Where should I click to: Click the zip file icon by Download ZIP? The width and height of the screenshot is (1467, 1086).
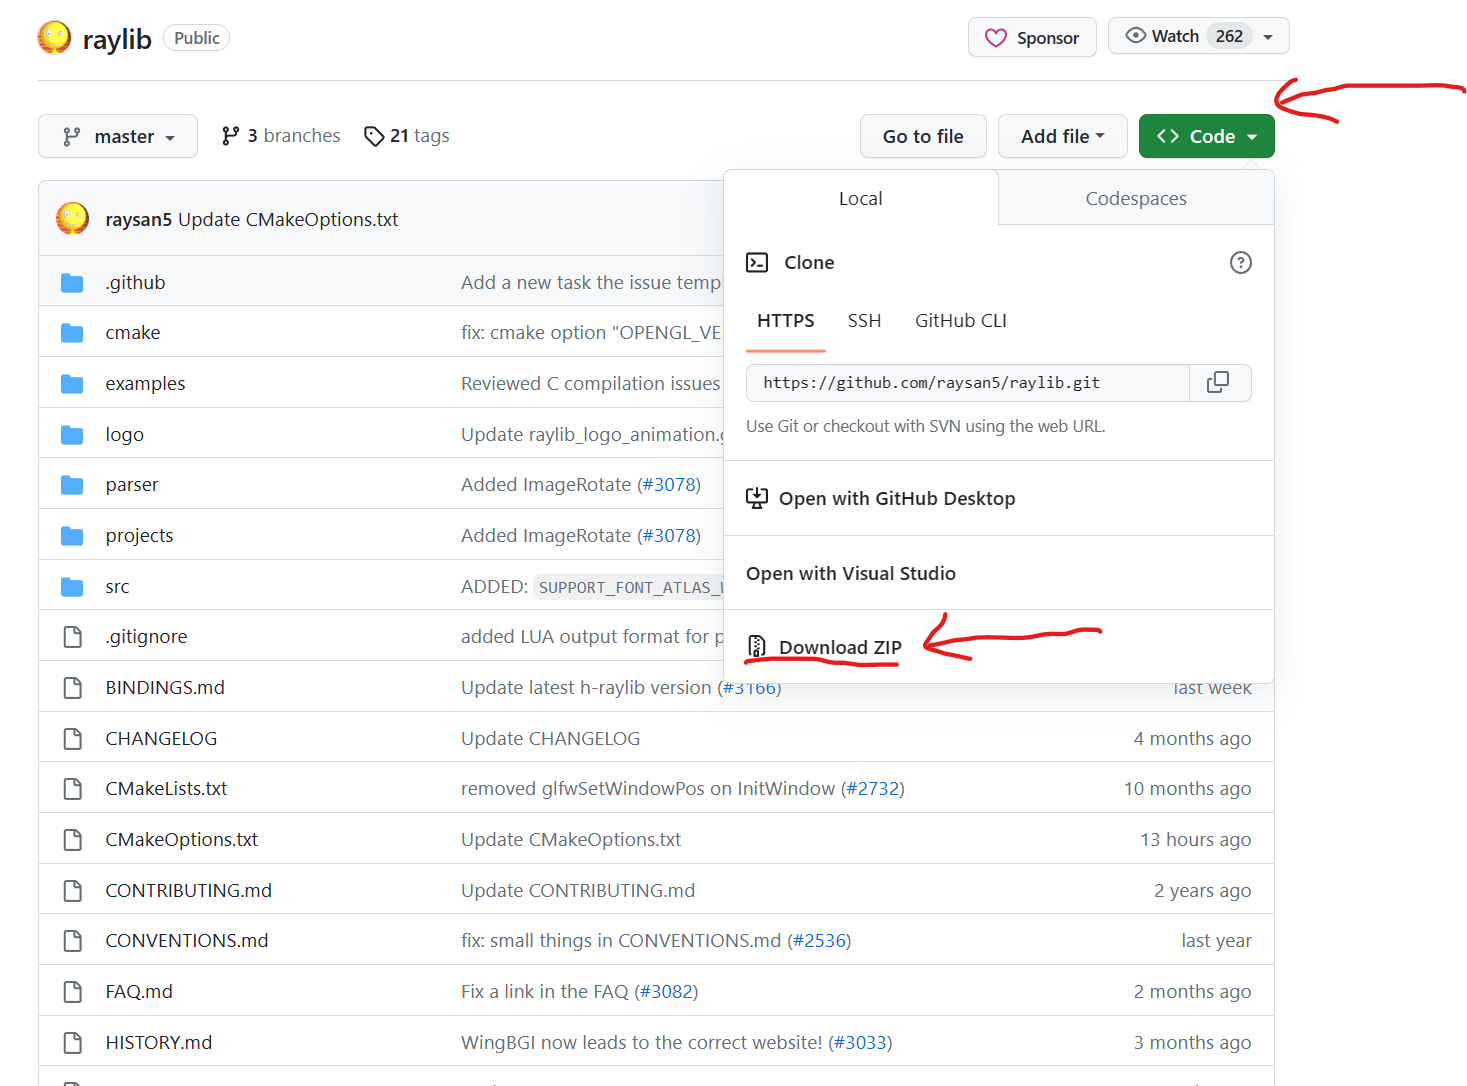(x=757, y=647)
